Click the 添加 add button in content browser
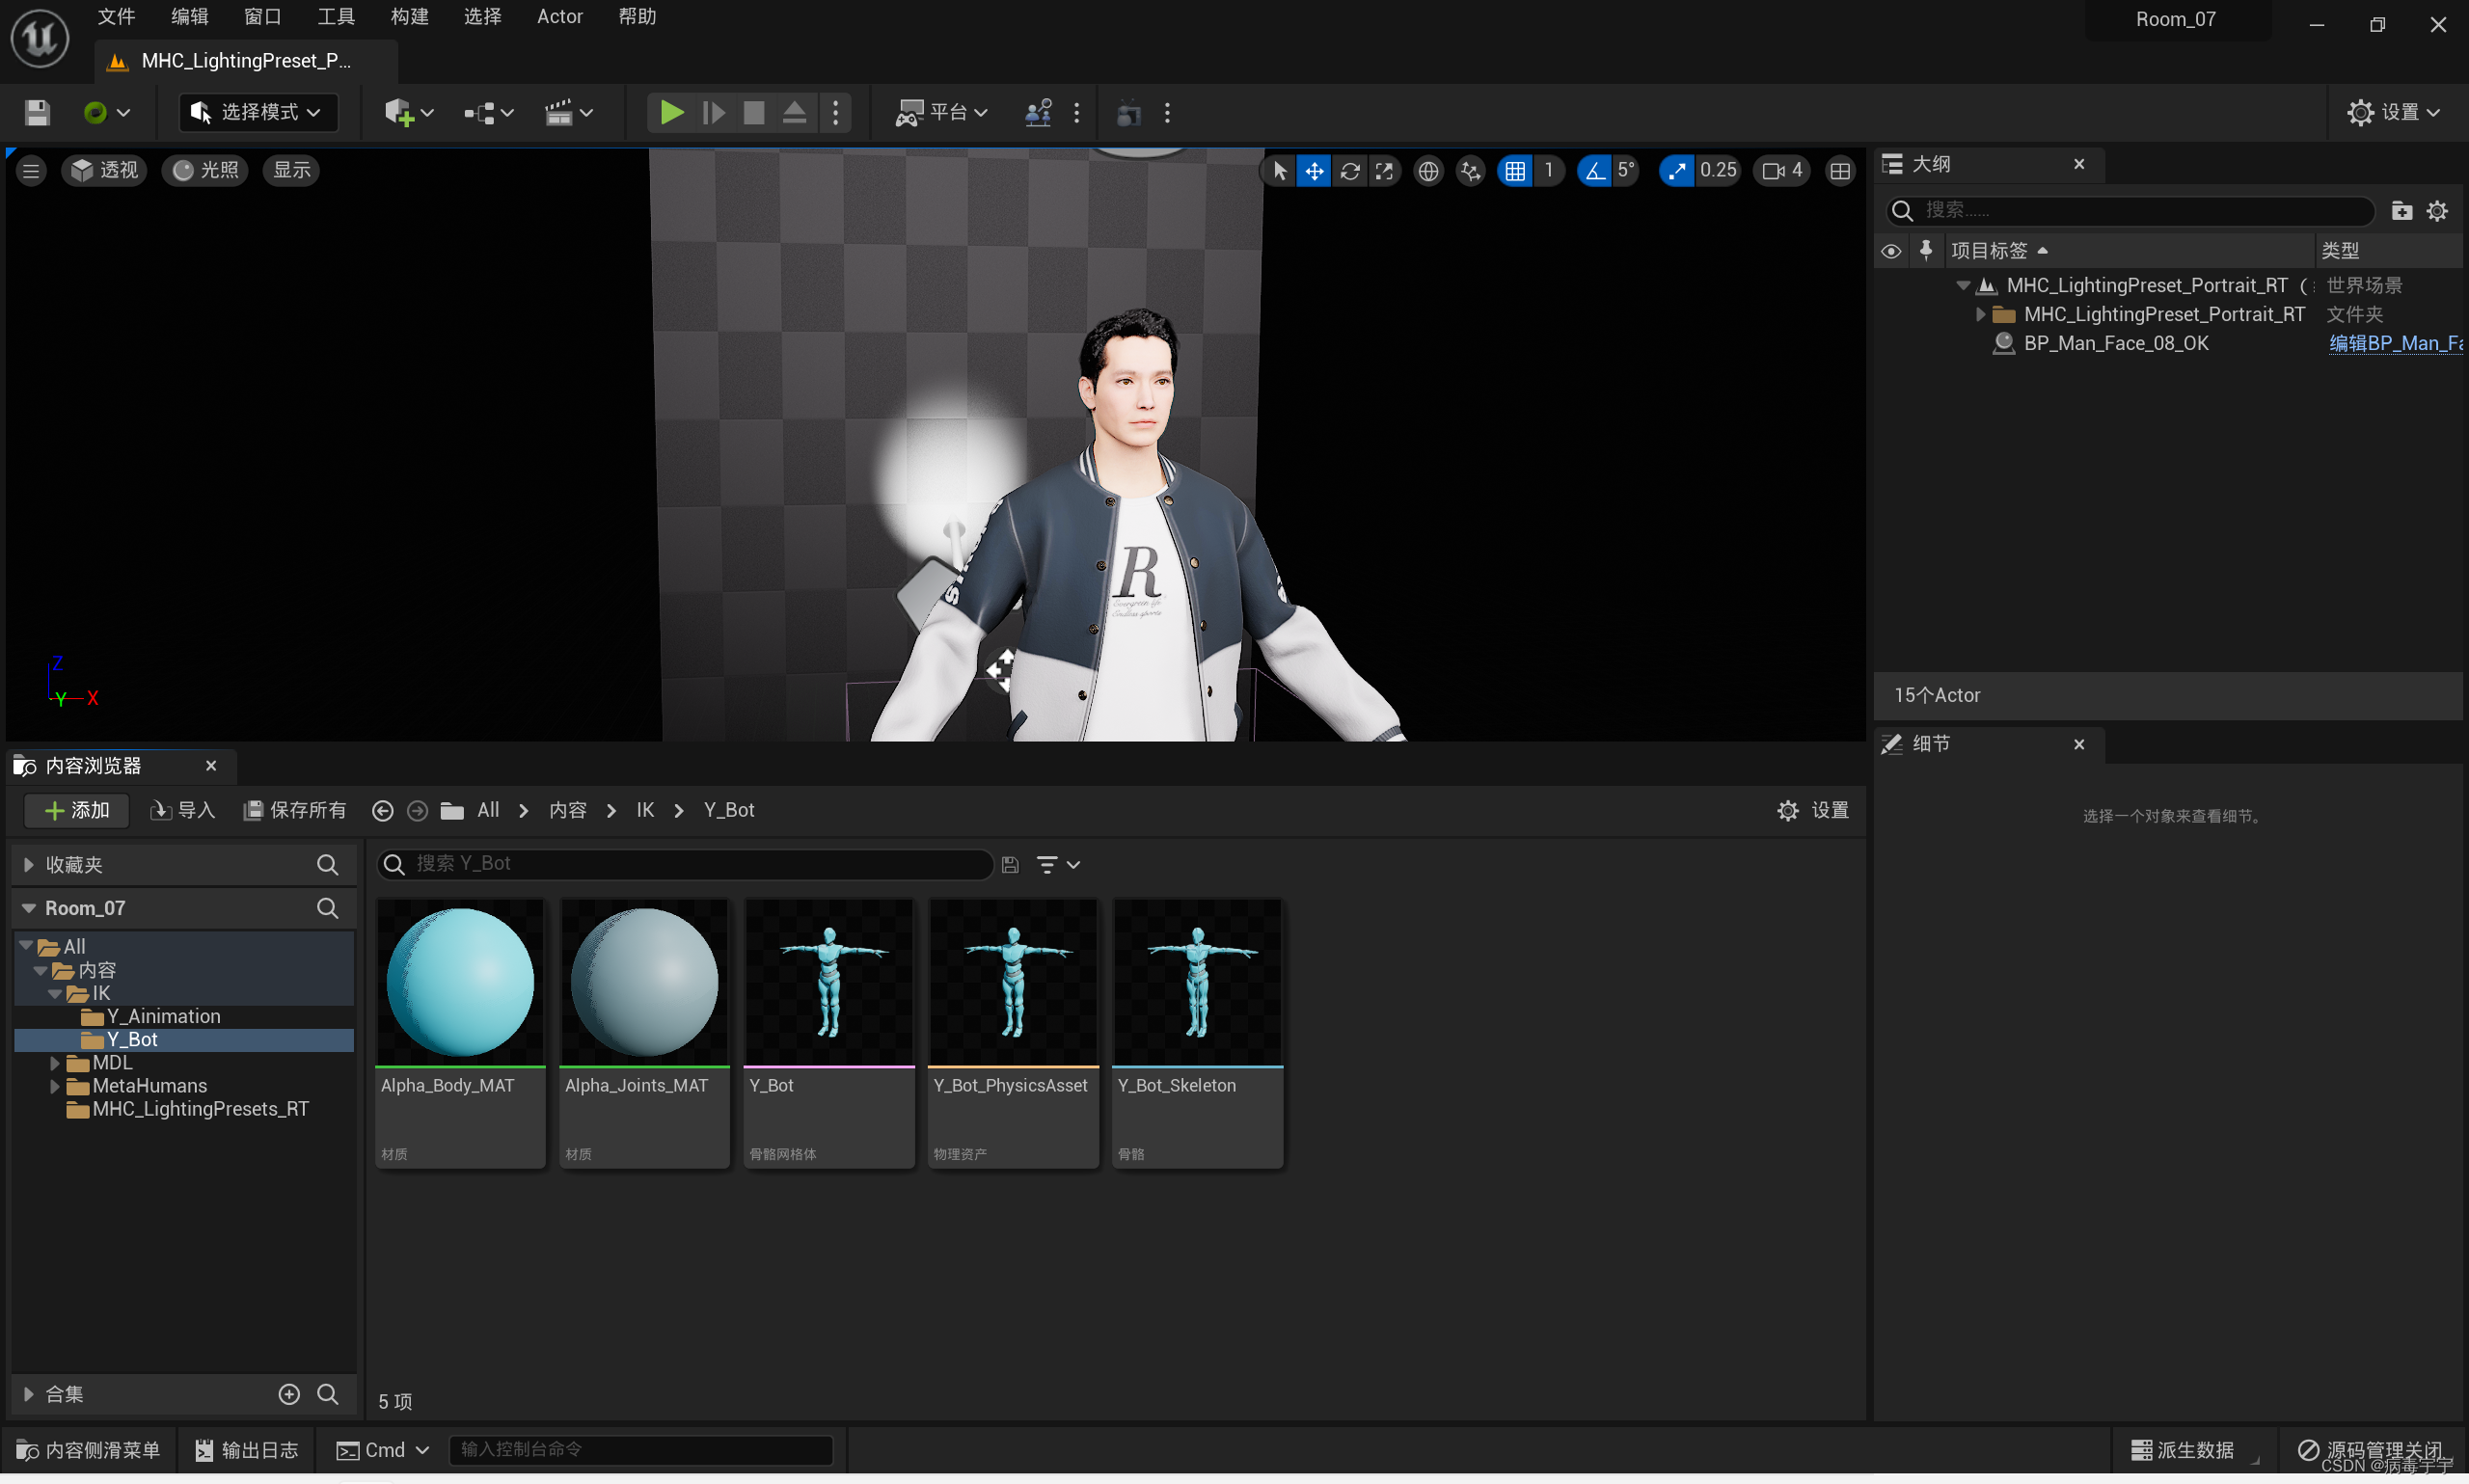 [77, 810]
